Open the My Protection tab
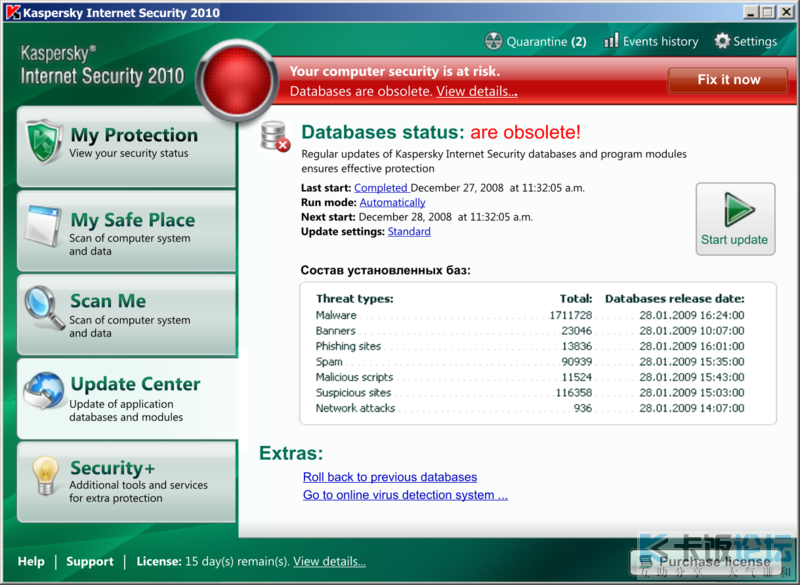This screenshot has height=585, width=800. 127,146
